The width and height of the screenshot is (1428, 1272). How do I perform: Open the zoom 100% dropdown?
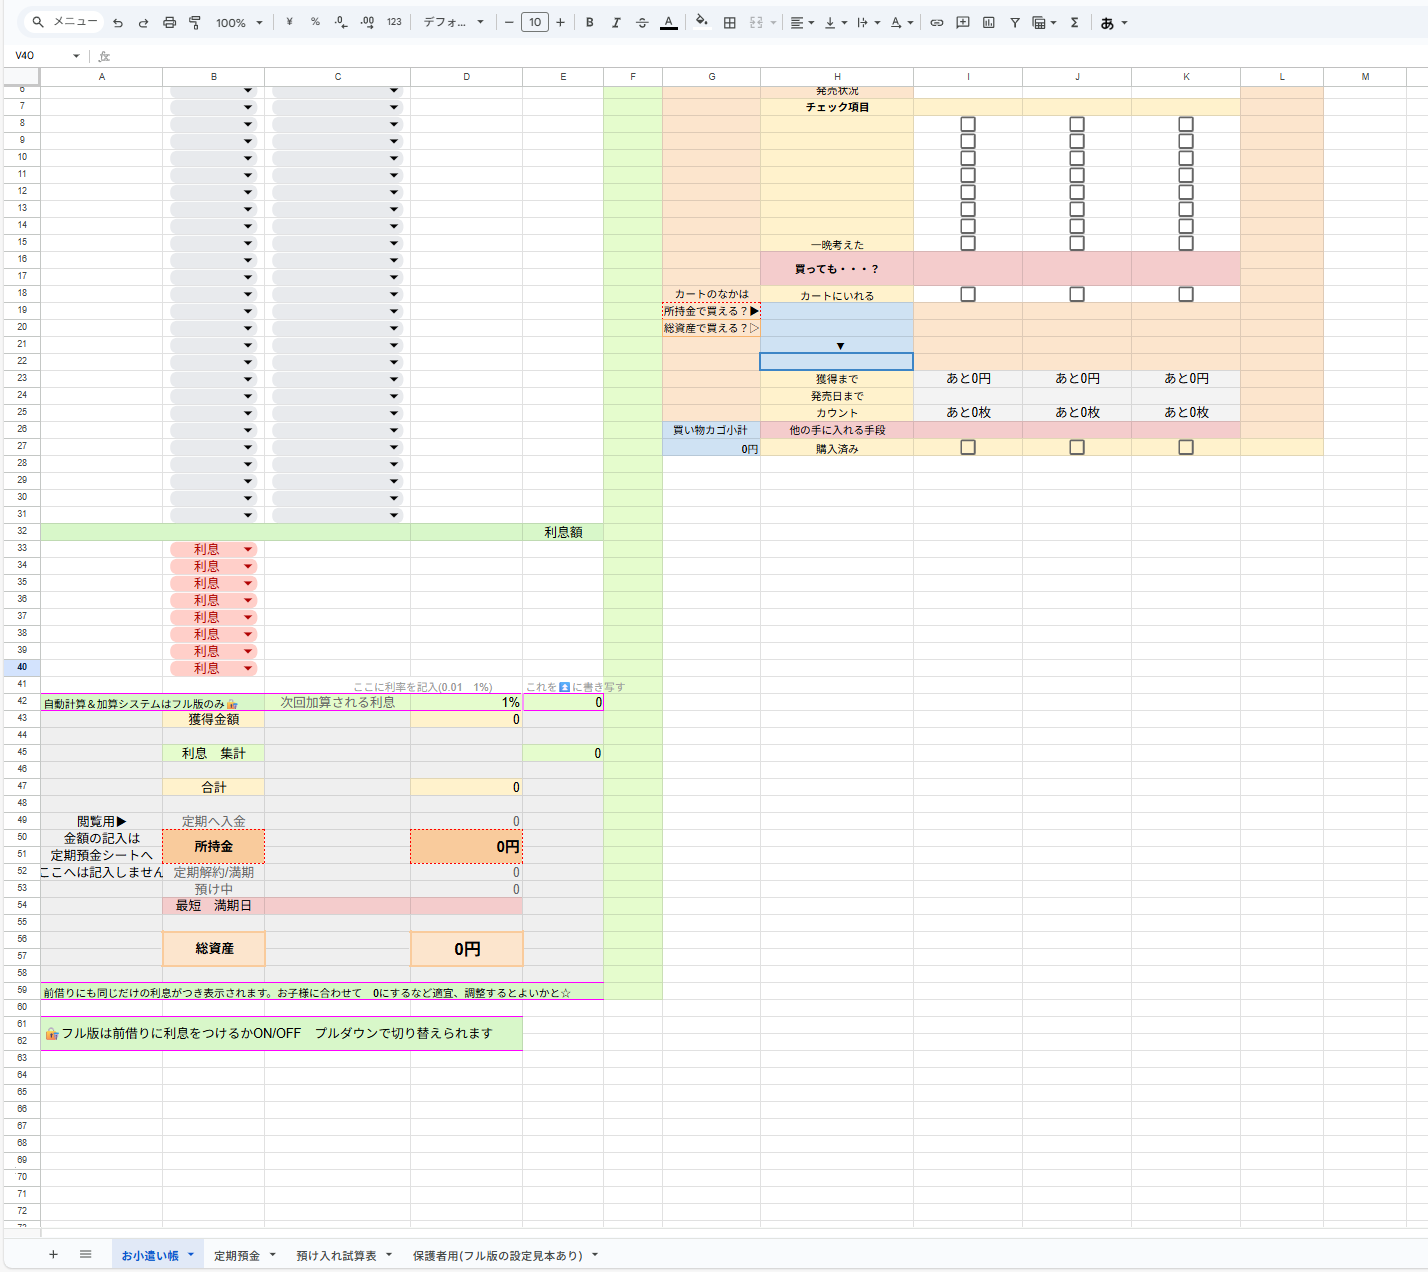click(239, 23)
